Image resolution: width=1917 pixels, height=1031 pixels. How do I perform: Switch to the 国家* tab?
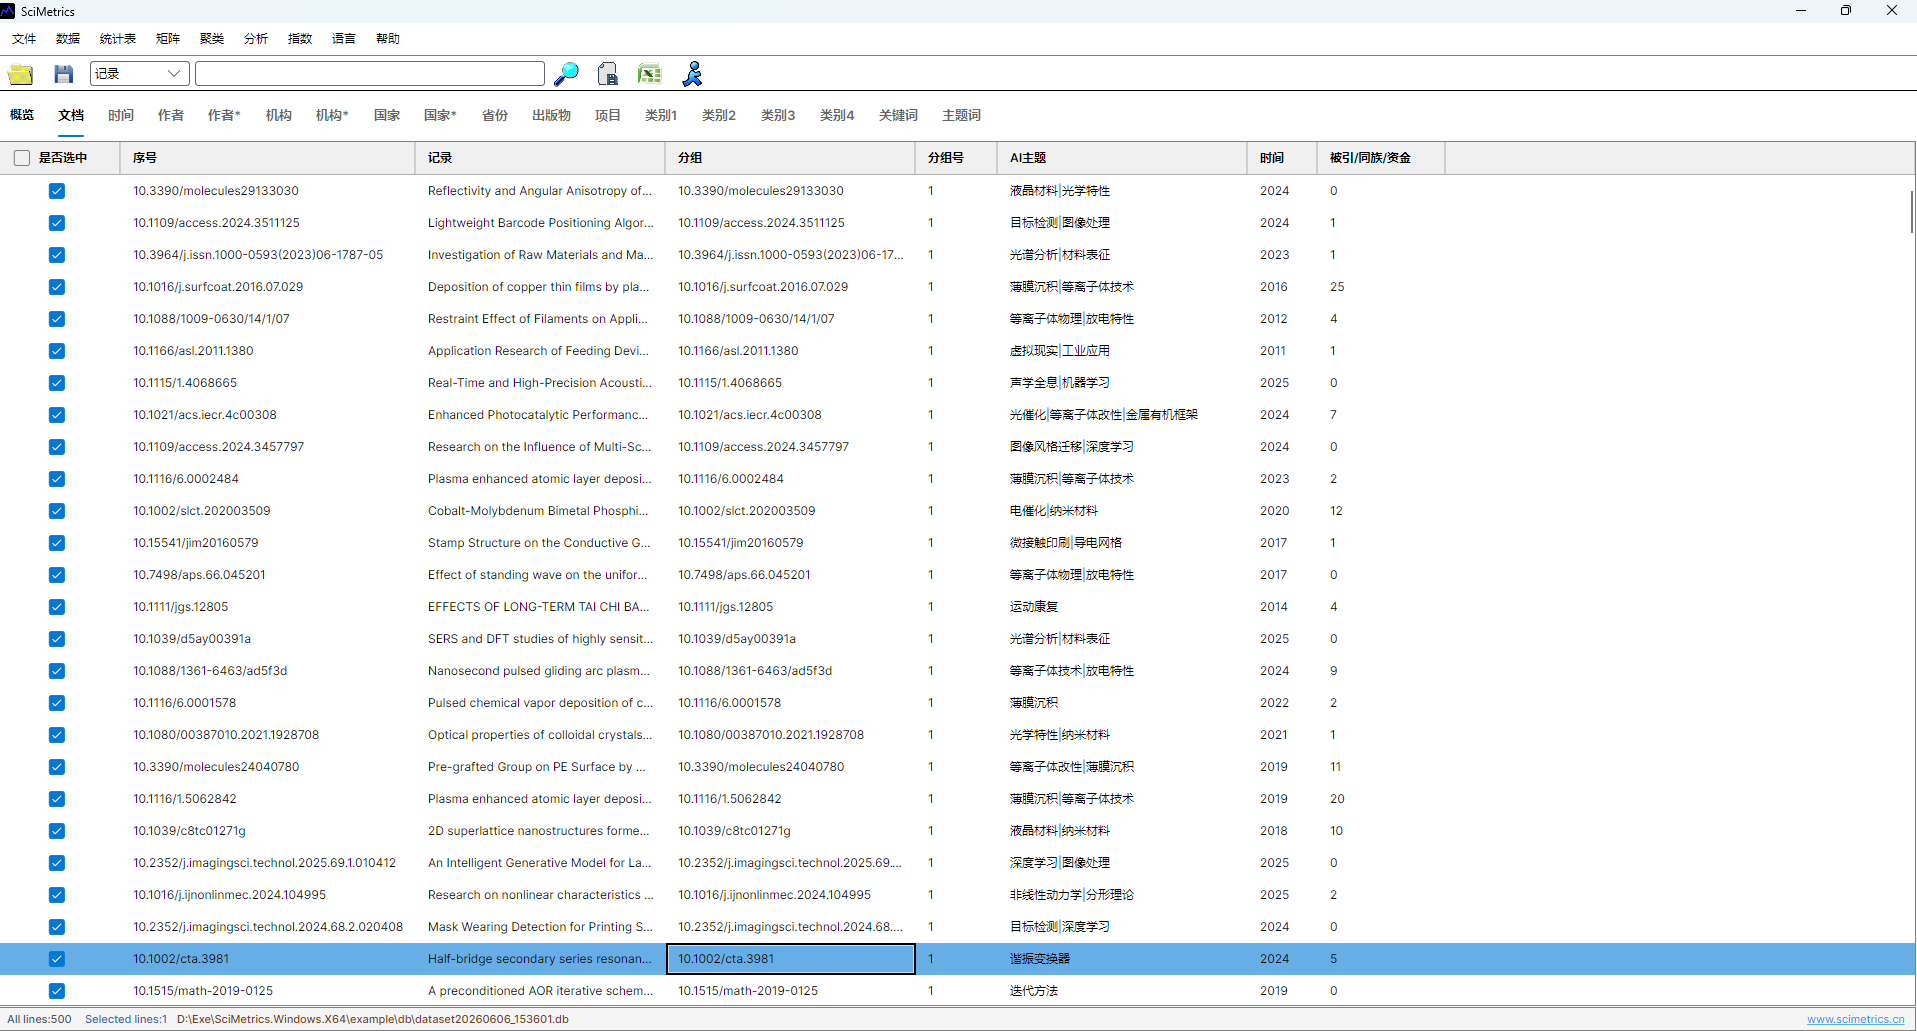point(440,115)
